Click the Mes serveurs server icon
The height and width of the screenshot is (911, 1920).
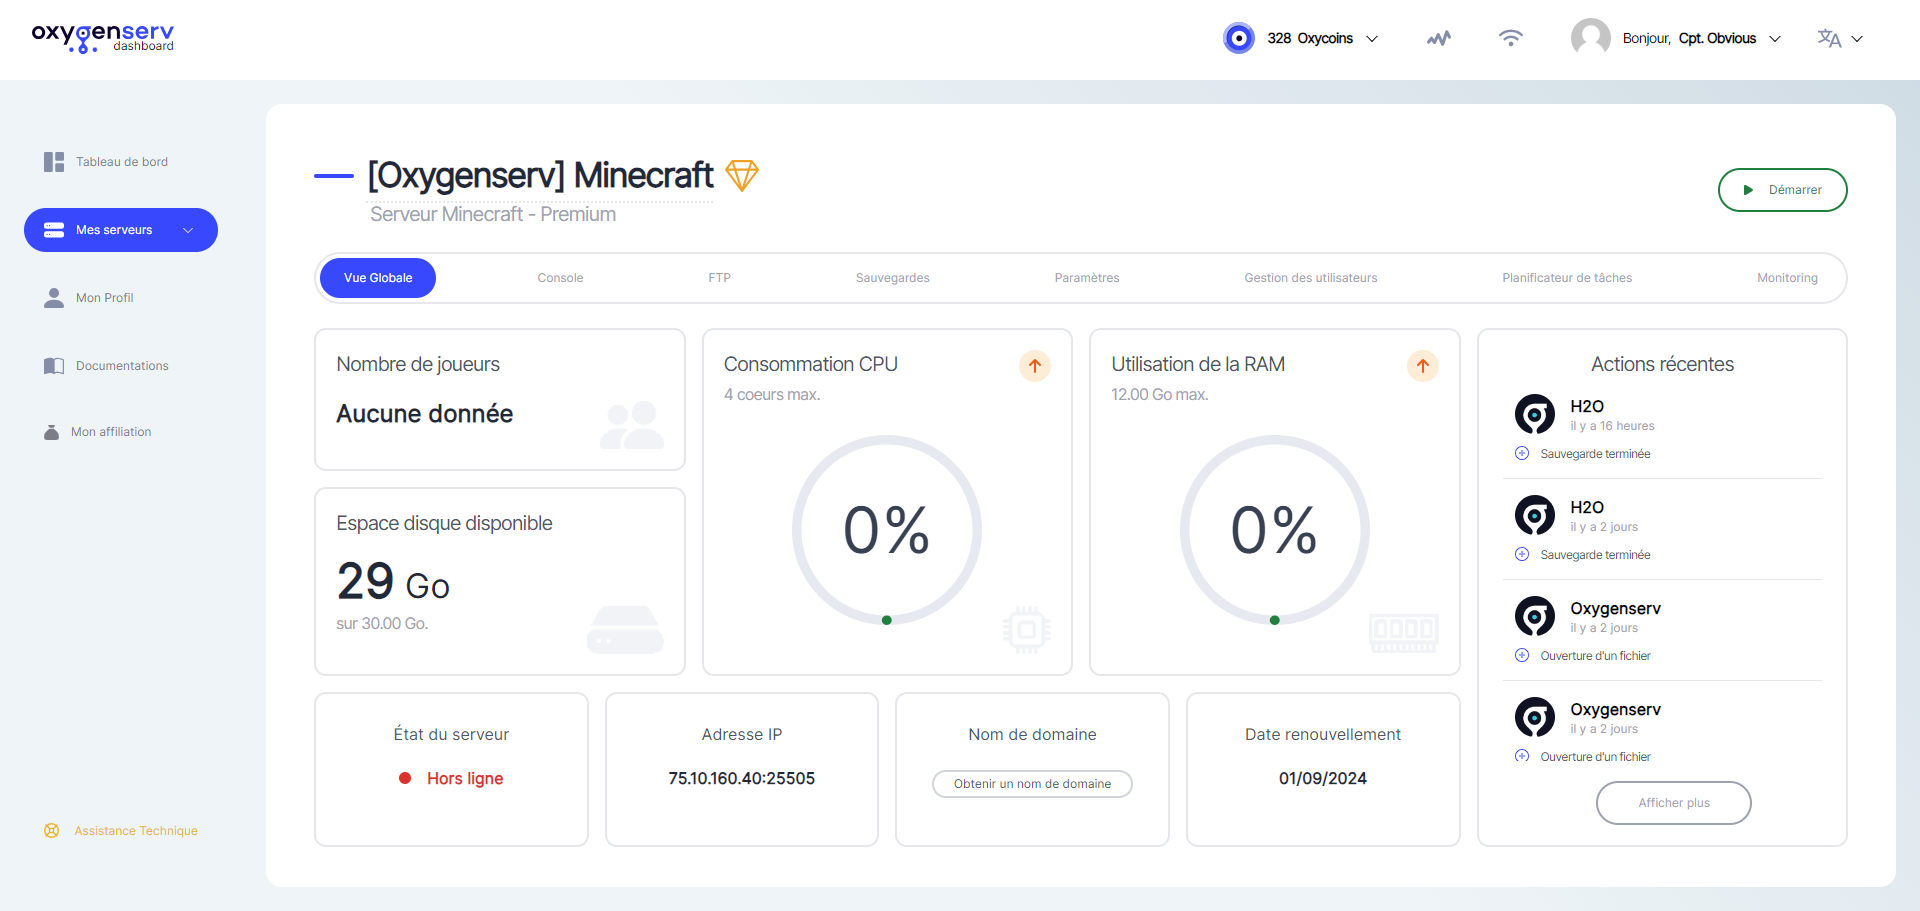point(54,230)
